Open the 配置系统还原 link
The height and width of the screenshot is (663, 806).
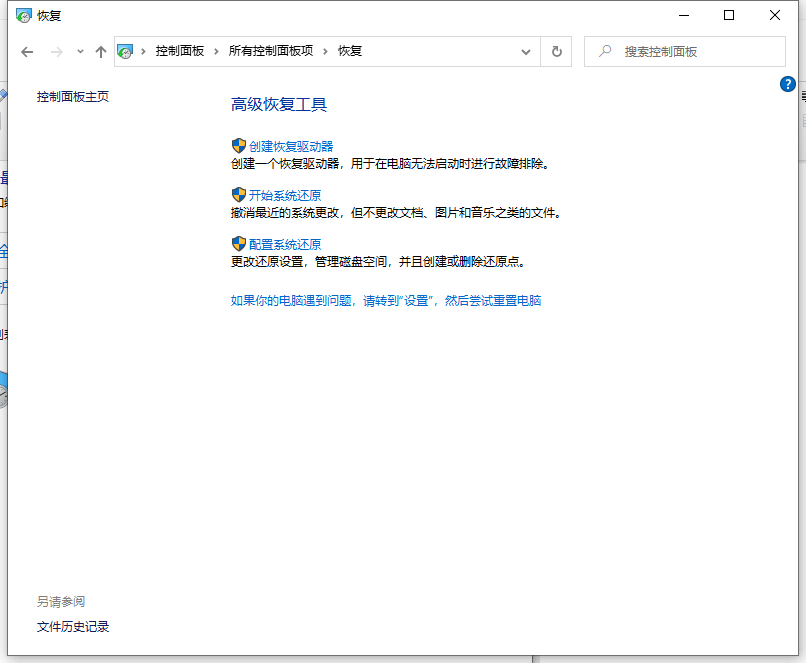pyautogui.click(x=285, y=244)
